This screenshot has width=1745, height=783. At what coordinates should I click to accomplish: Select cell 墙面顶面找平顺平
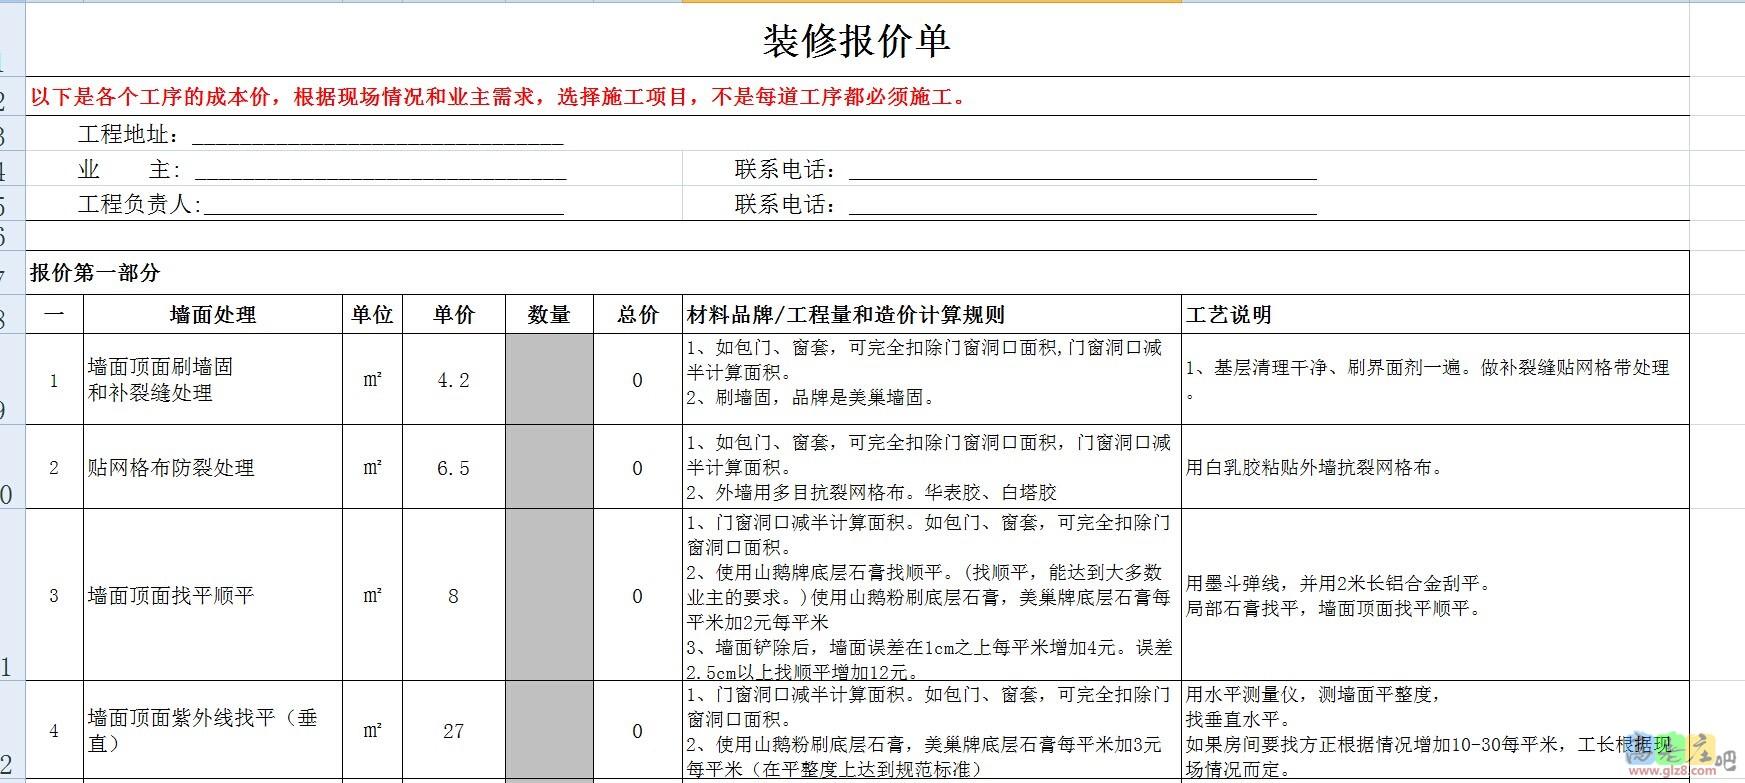[x=213, y=595]
